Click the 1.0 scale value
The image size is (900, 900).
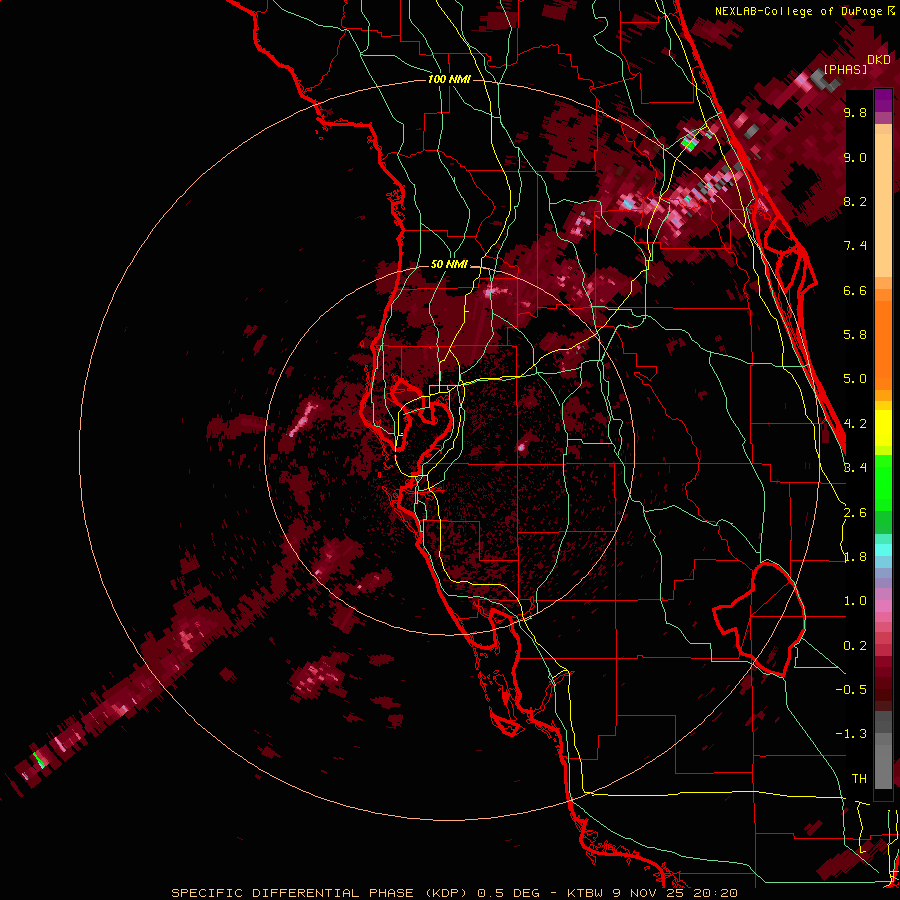click(x=855, y=601)
